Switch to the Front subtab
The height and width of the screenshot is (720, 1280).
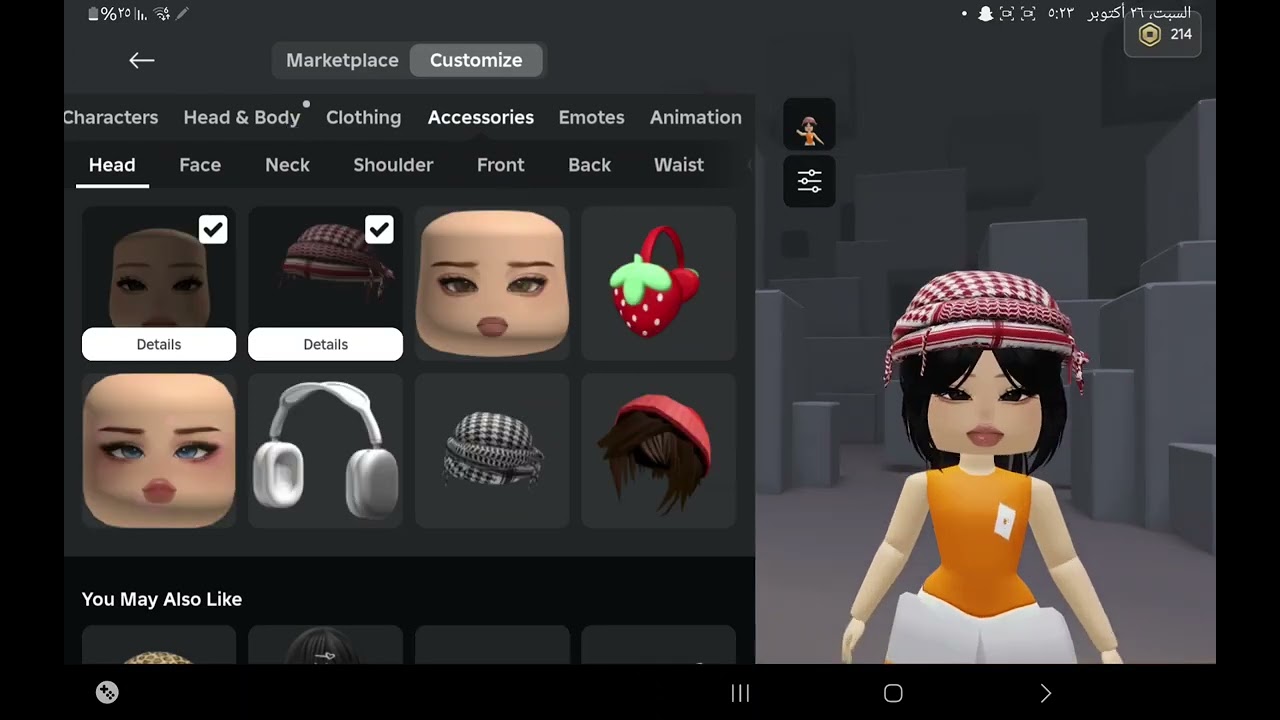click(501, 165)
